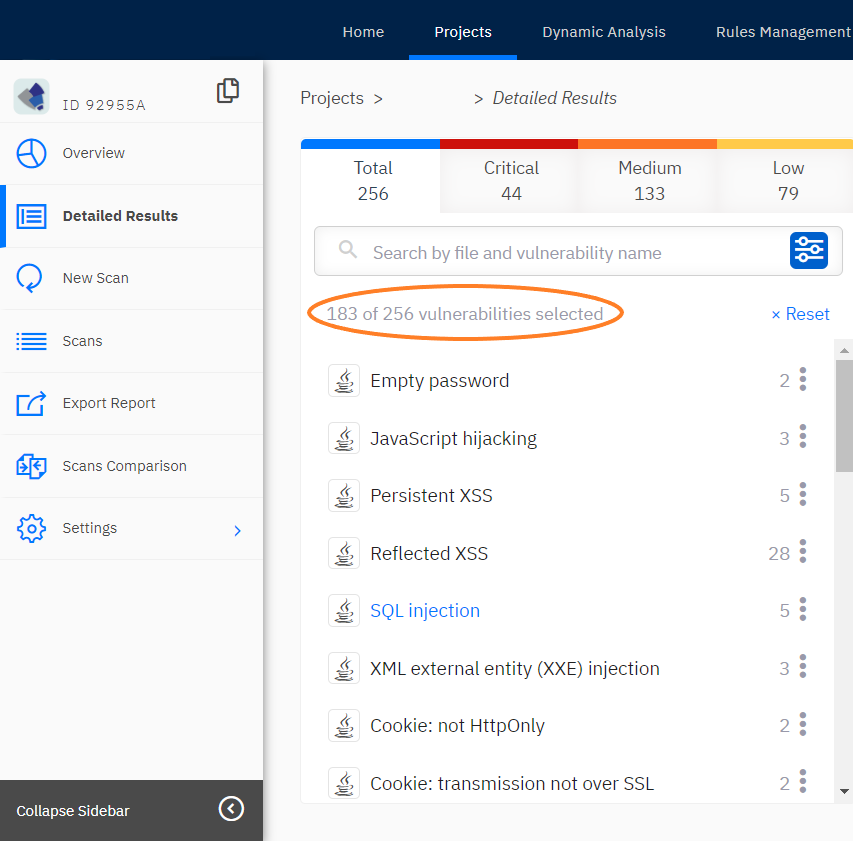Click the scrollbar up arrow
This screenshot has width=853, height=841.
tap(844, 350)
